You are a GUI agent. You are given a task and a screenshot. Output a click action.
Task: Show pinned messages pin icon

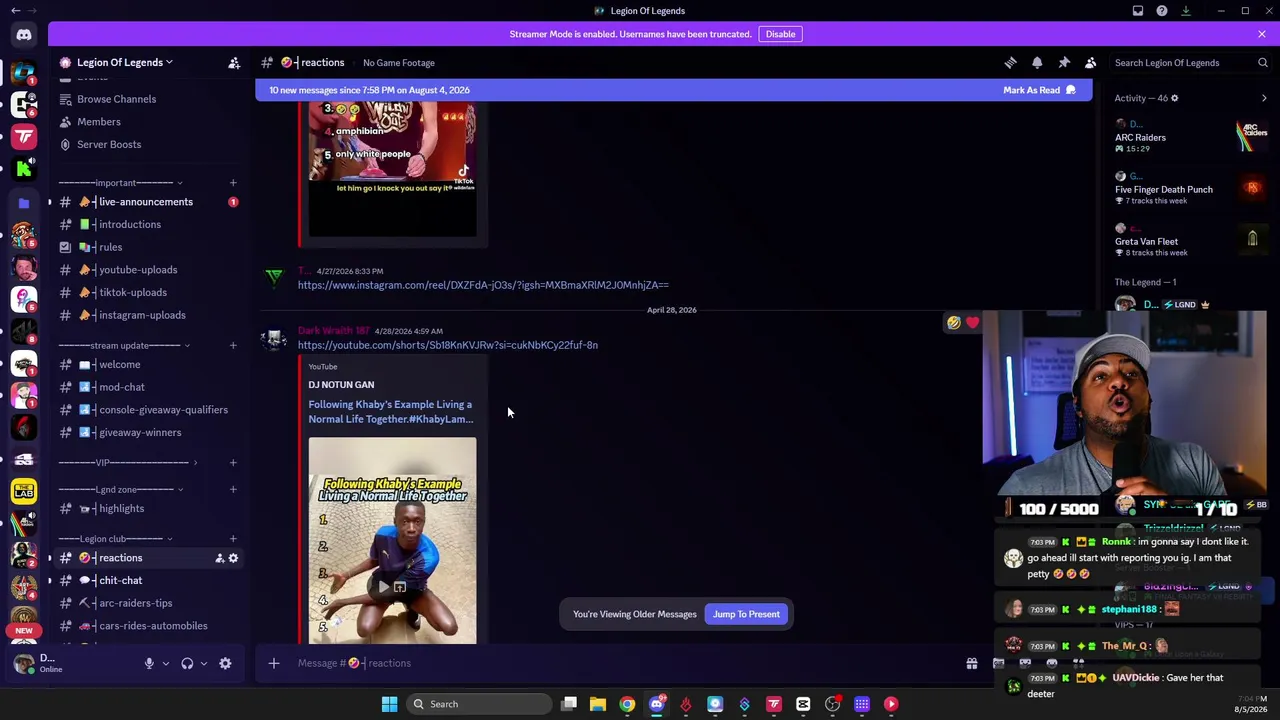pos(1064,62)
